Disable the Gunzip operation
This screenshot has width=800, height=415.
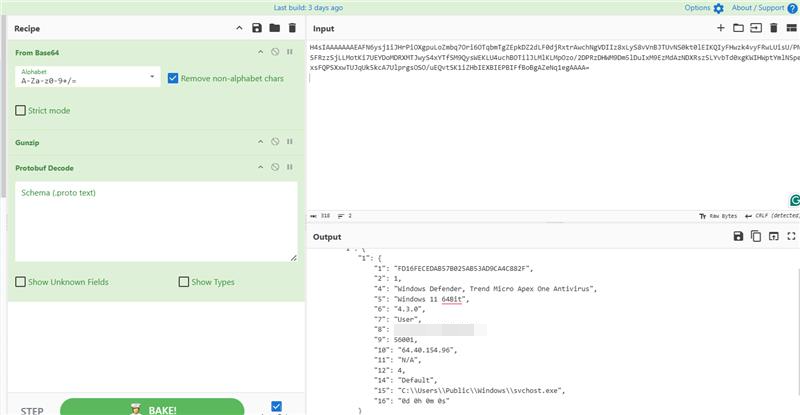coord(275,143)
